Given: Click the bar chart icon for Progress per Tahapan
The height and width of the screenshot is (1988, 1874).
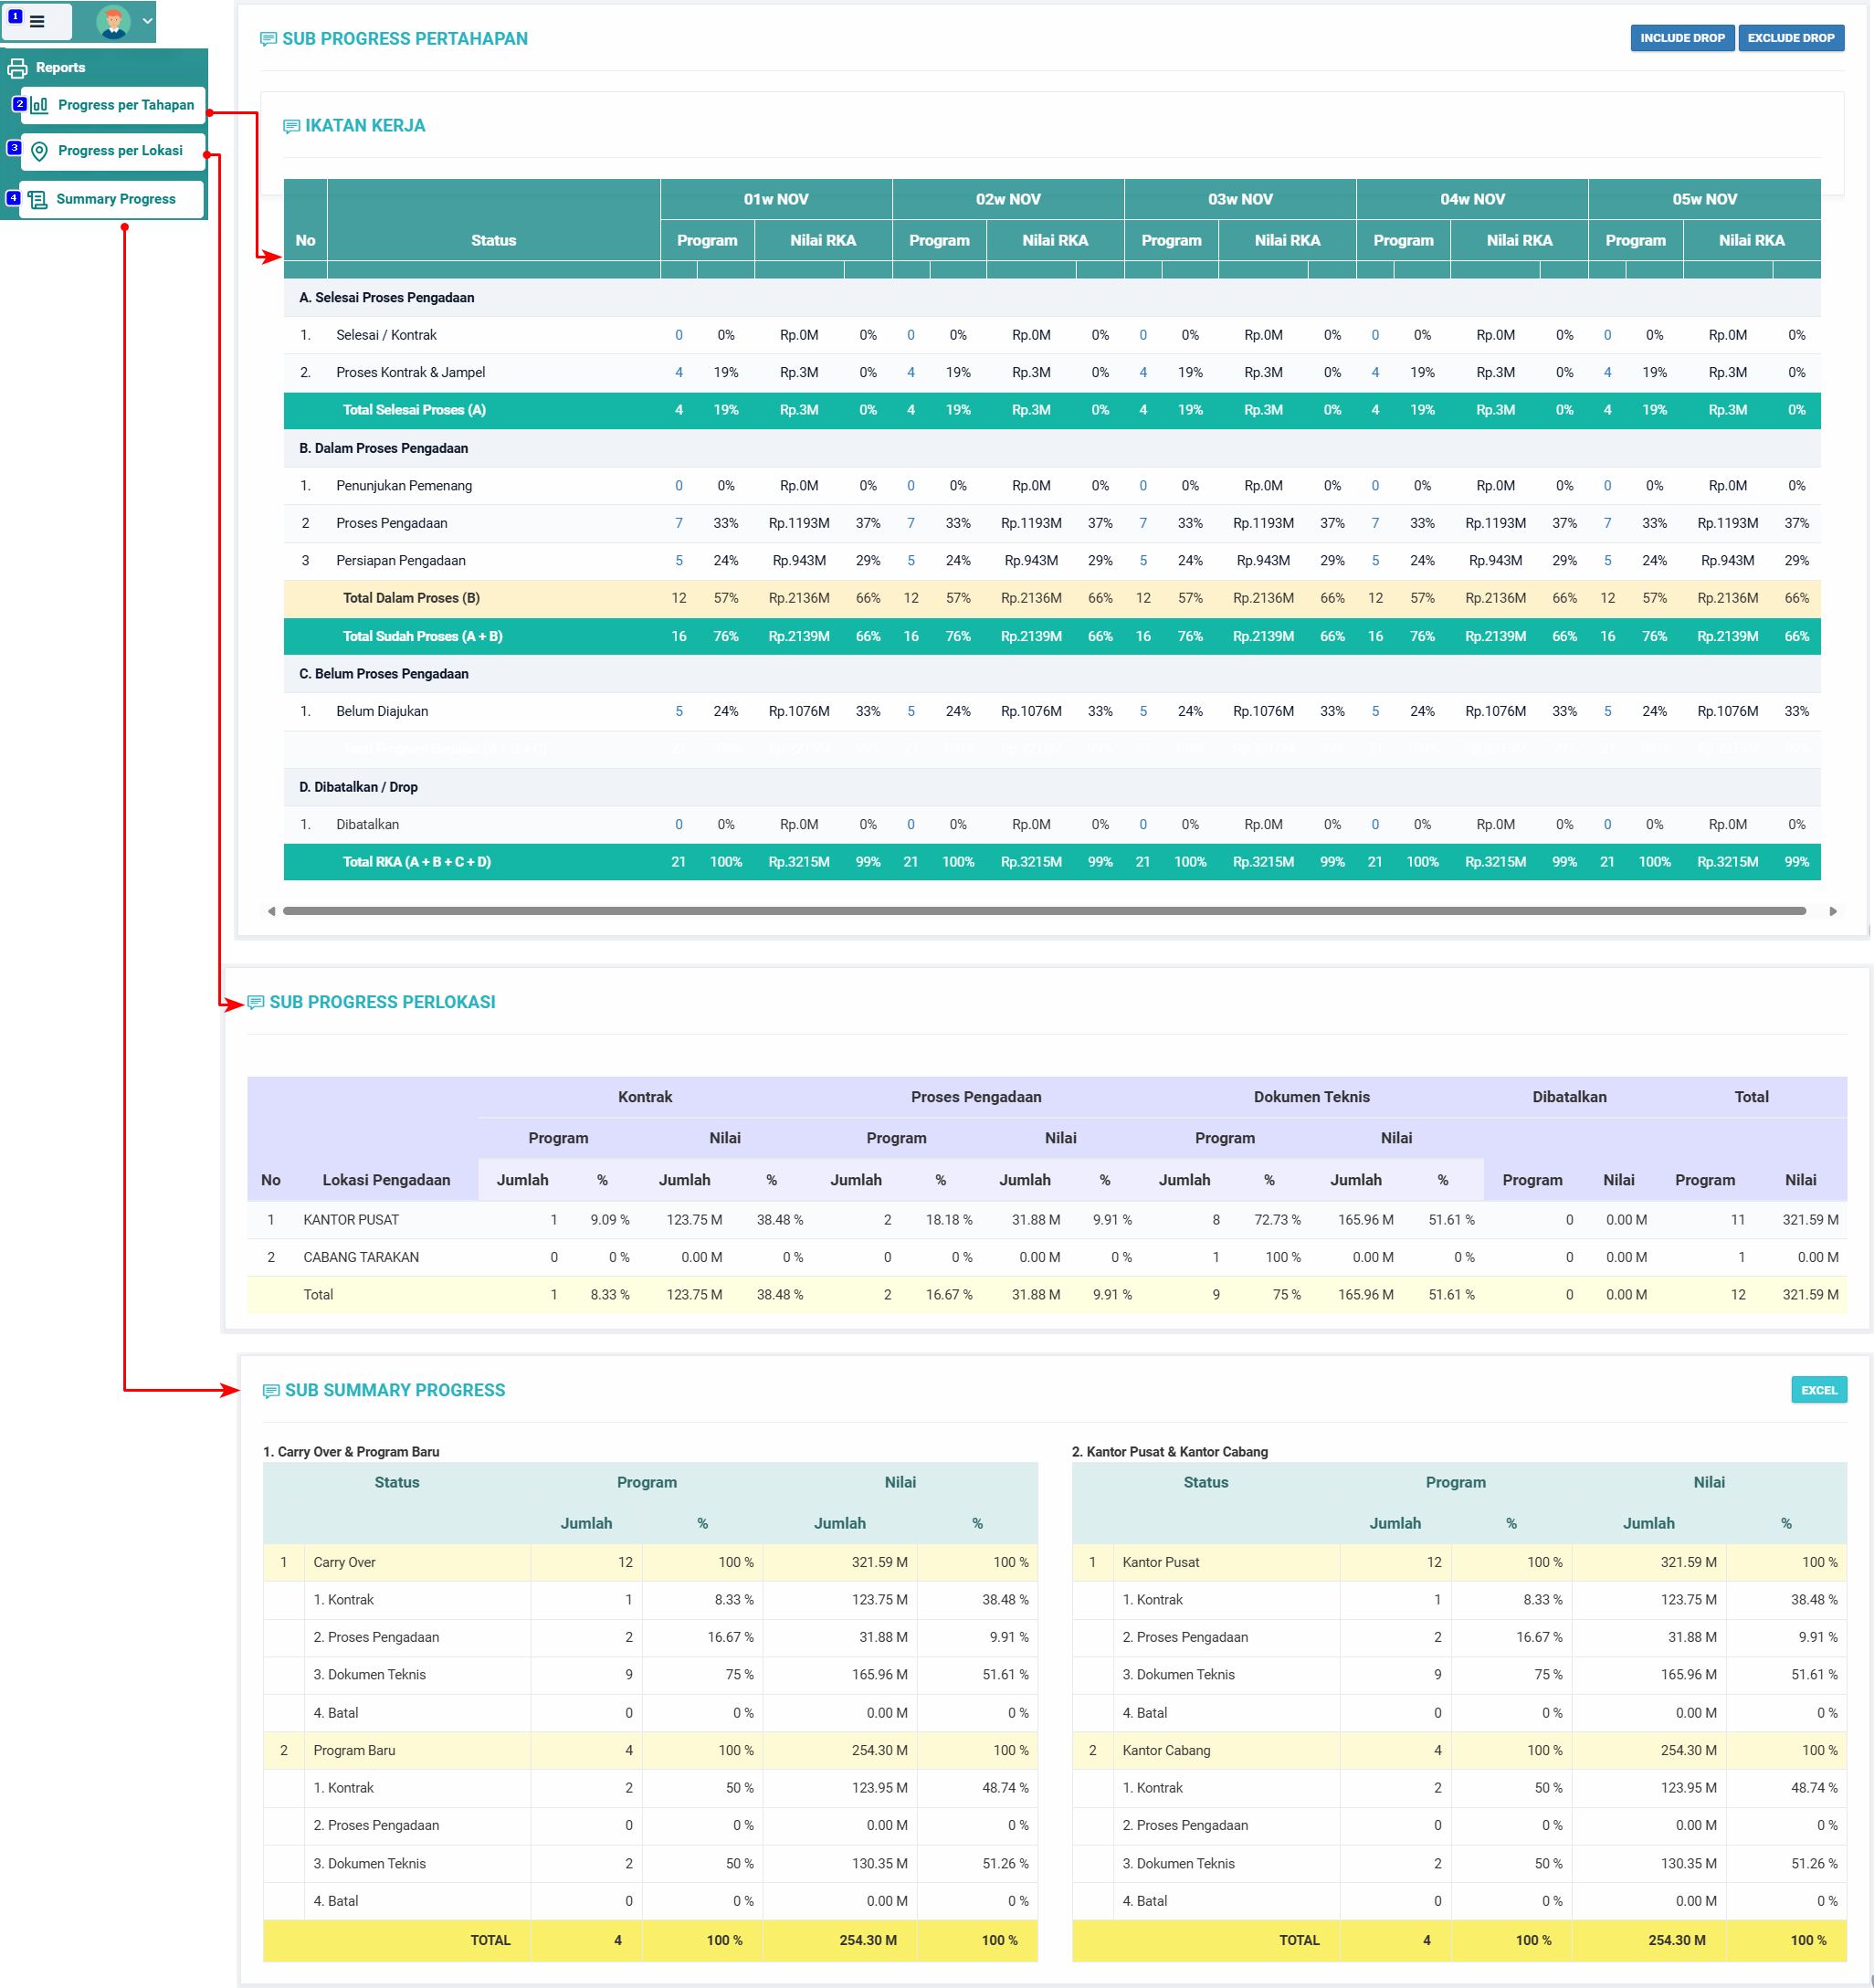Looking at the screenshot, I should click(40, 105).
